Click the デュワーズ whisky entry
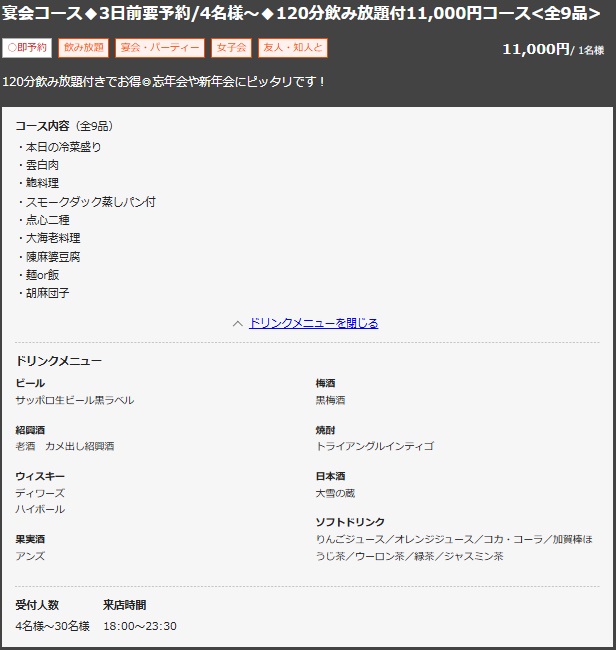616x650 pixels. click(x=40, y=493)
